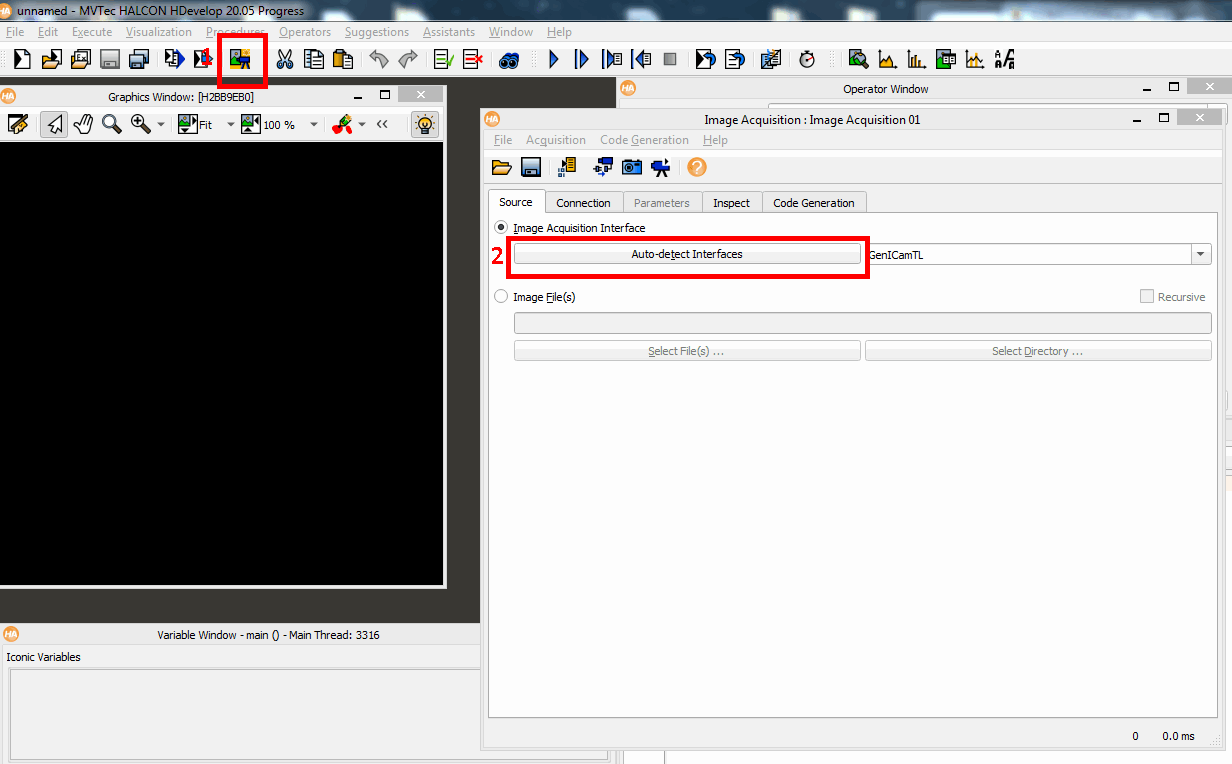Click the stopwatch profiler icon
This screenshot has height=764, width=1232.
[x=807, y=60]
